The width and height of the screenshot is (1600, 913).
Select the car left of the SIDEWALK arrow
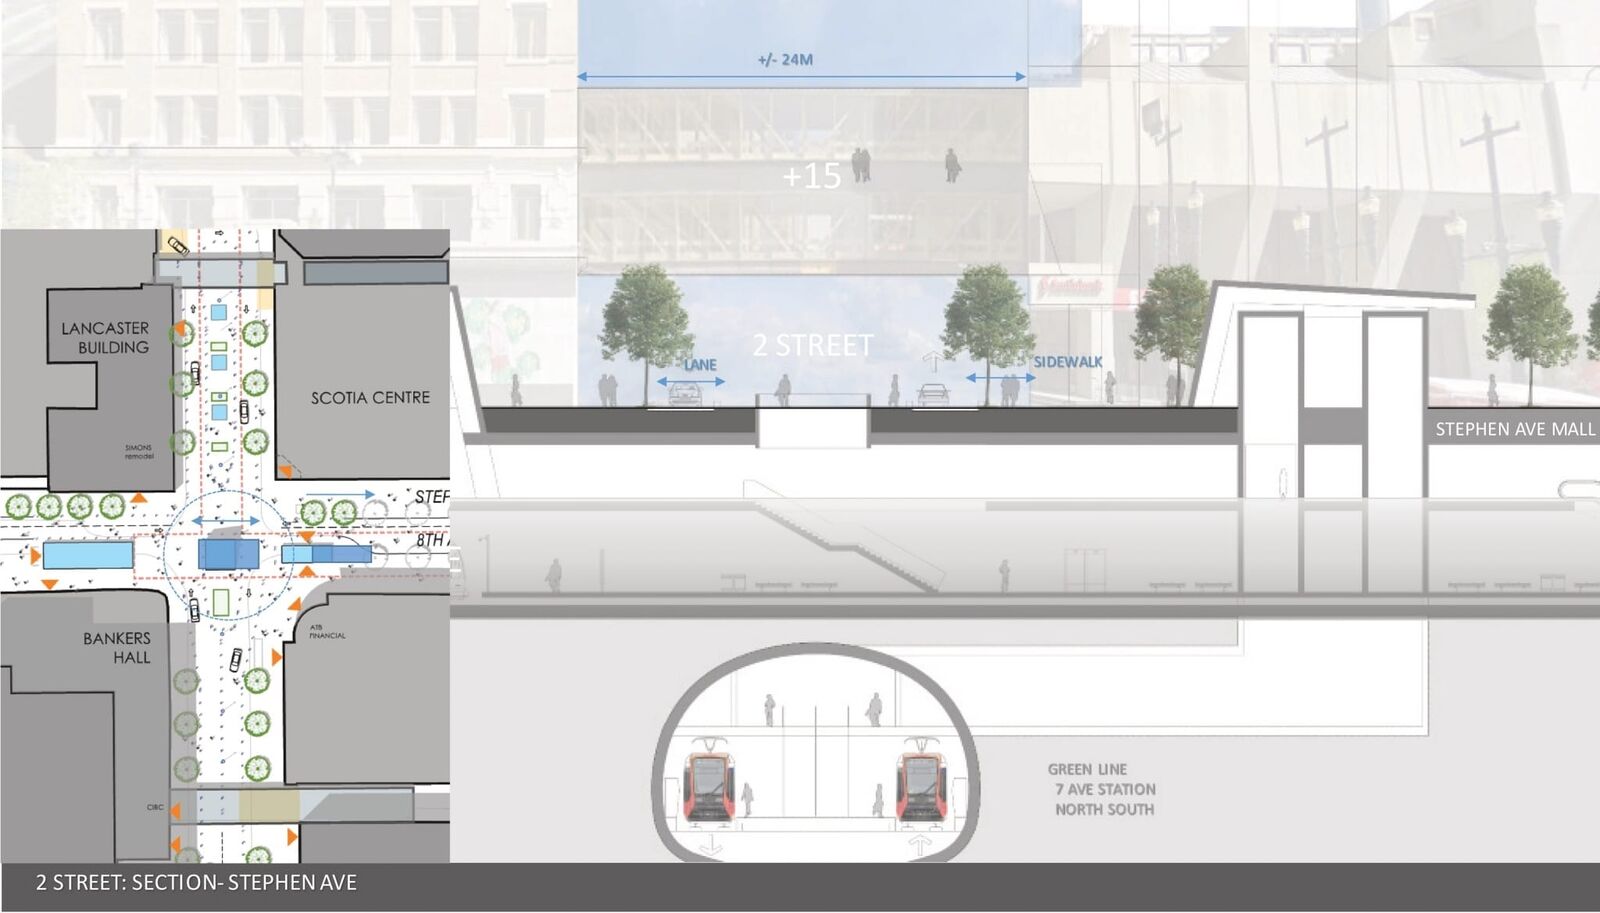[x=934, y=395]
